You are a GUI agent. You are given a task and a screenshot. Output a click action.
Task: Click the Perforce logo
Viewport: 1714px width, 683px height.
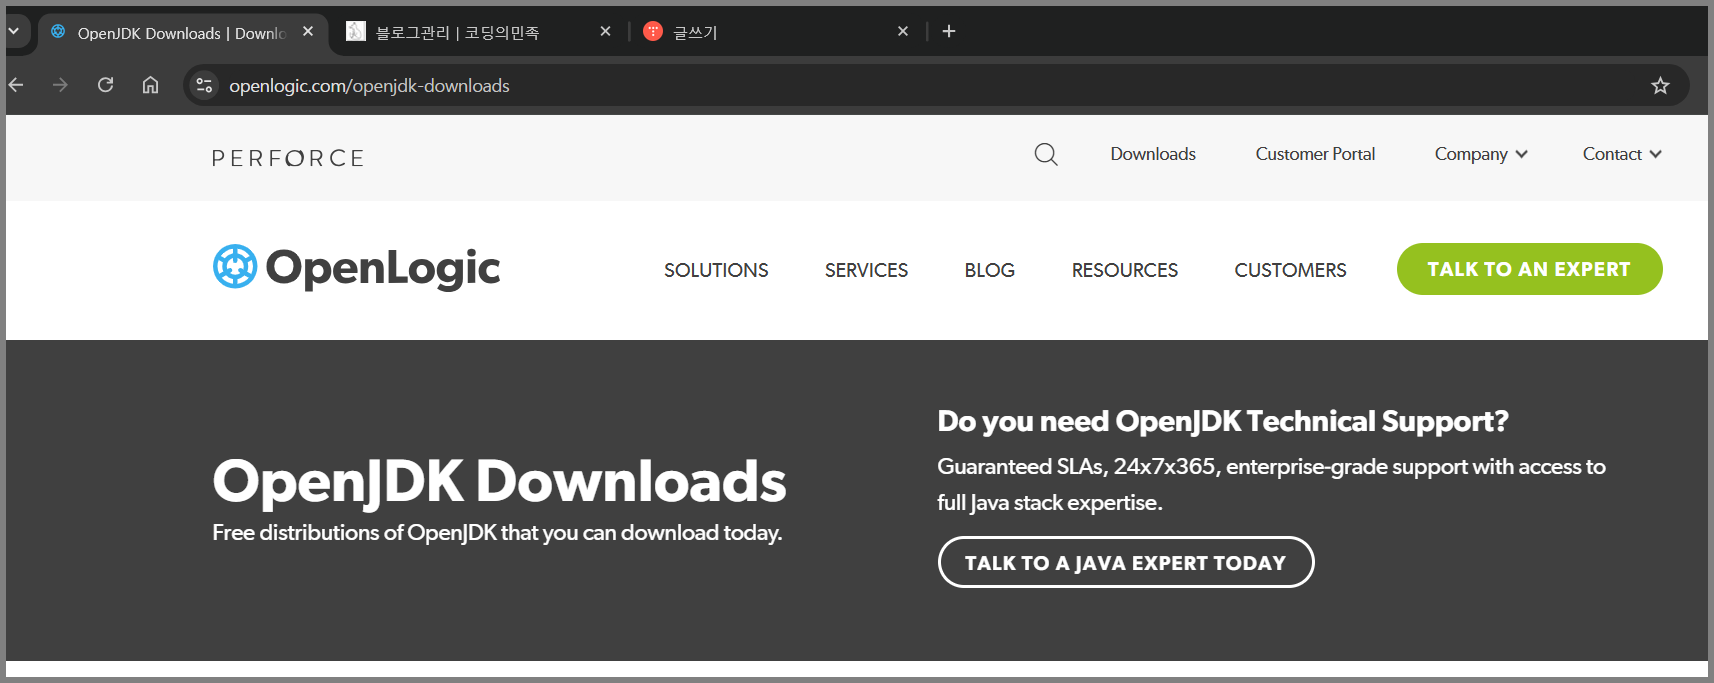point(288,158)
